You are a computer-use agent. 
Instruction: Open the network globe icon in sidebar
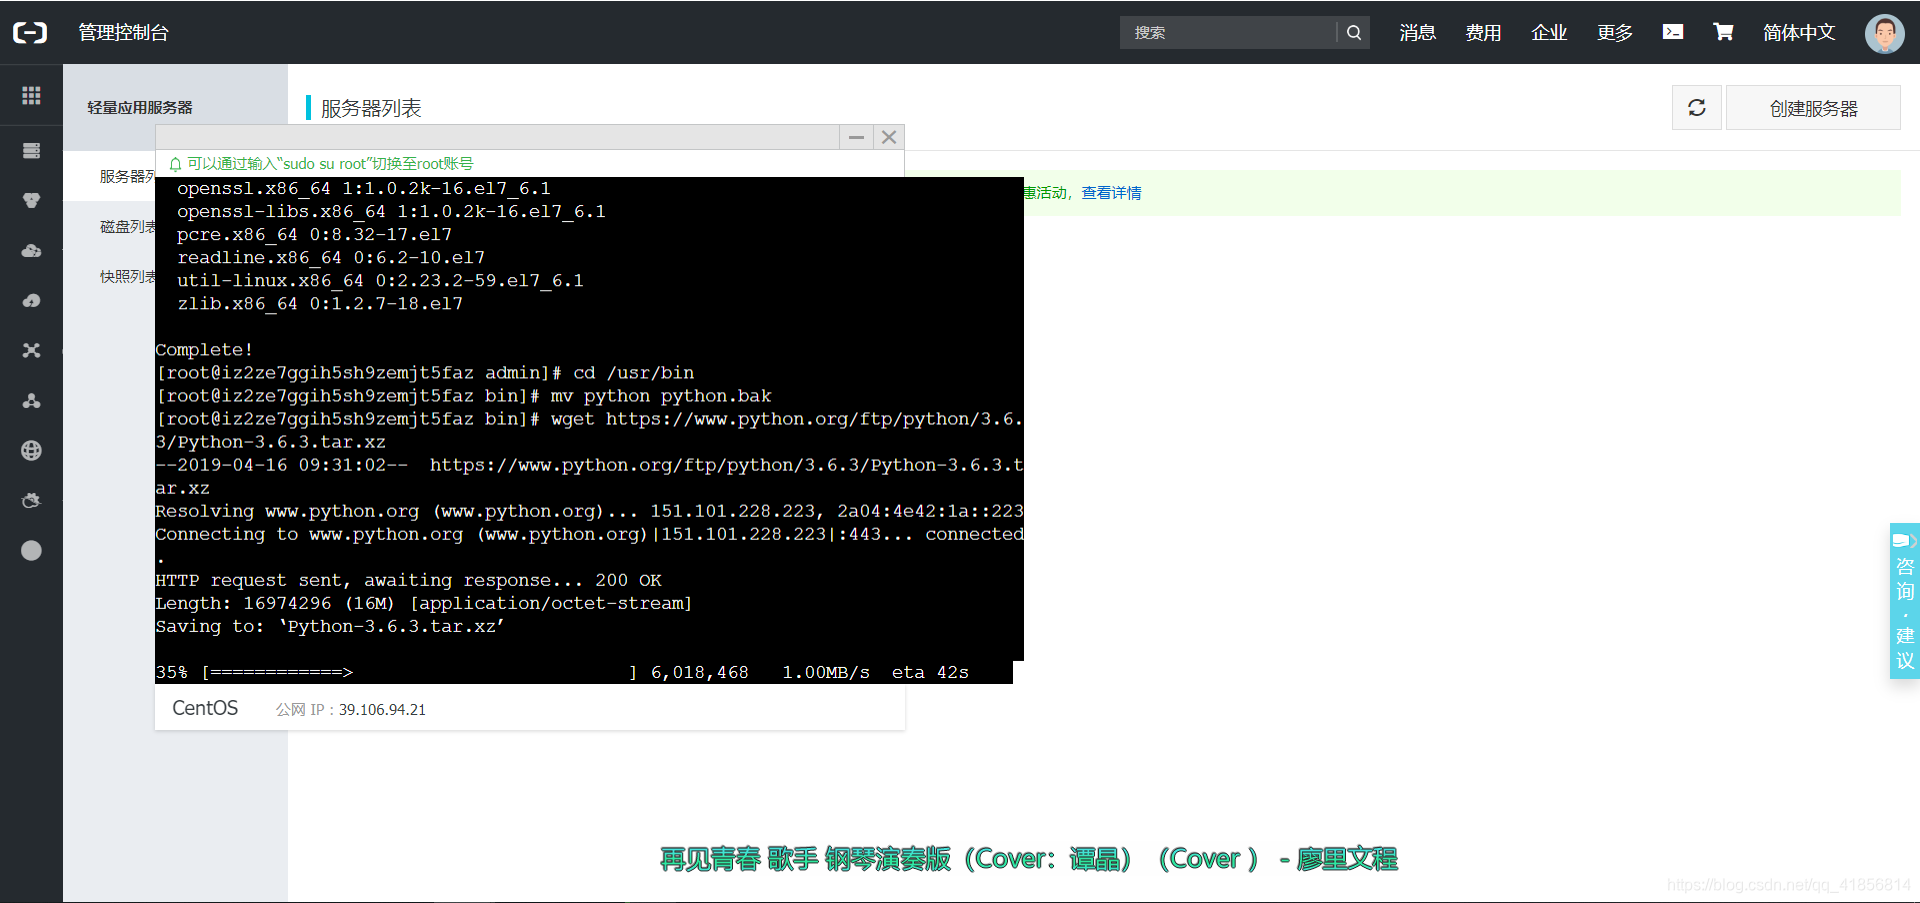[31, 450]
